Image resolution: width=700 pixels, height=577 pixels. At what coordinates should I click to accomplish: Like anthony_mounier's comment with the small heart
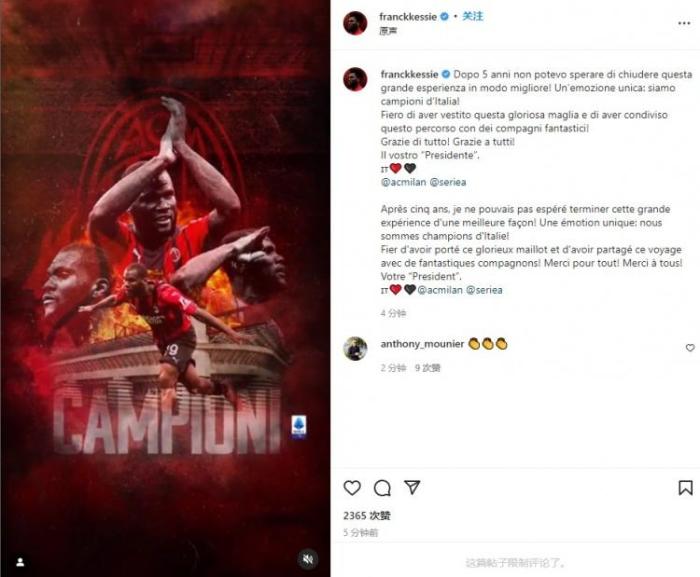point(690,347)
